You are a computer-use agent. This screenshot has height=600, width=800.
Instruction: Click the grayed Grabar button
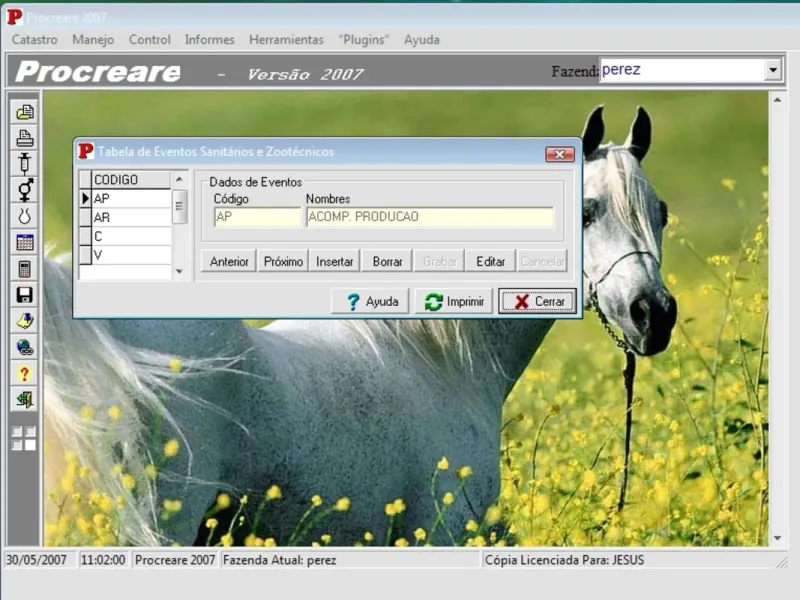439,261
